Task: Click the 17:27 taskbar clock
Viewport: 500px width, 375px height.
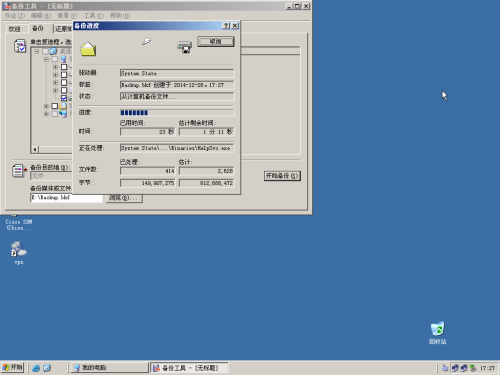Action: tap(487, 368)
